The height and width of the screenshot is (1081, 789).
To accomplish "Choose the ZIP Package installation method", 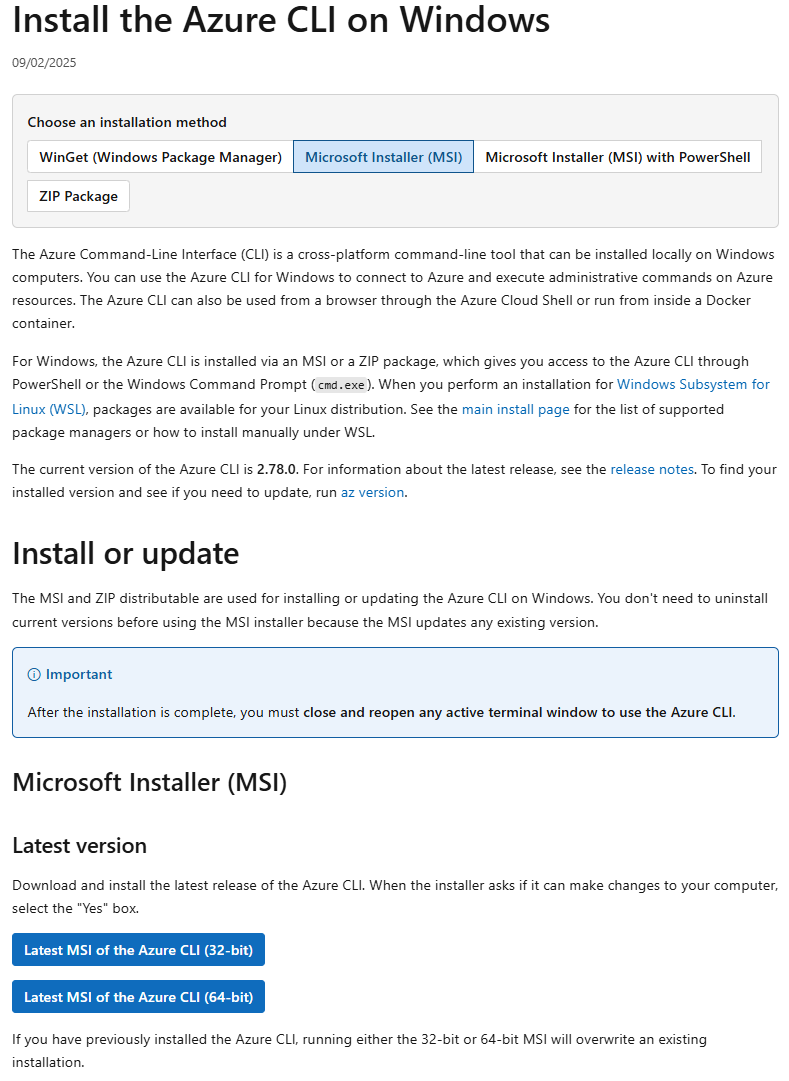I will click(78, 196).
